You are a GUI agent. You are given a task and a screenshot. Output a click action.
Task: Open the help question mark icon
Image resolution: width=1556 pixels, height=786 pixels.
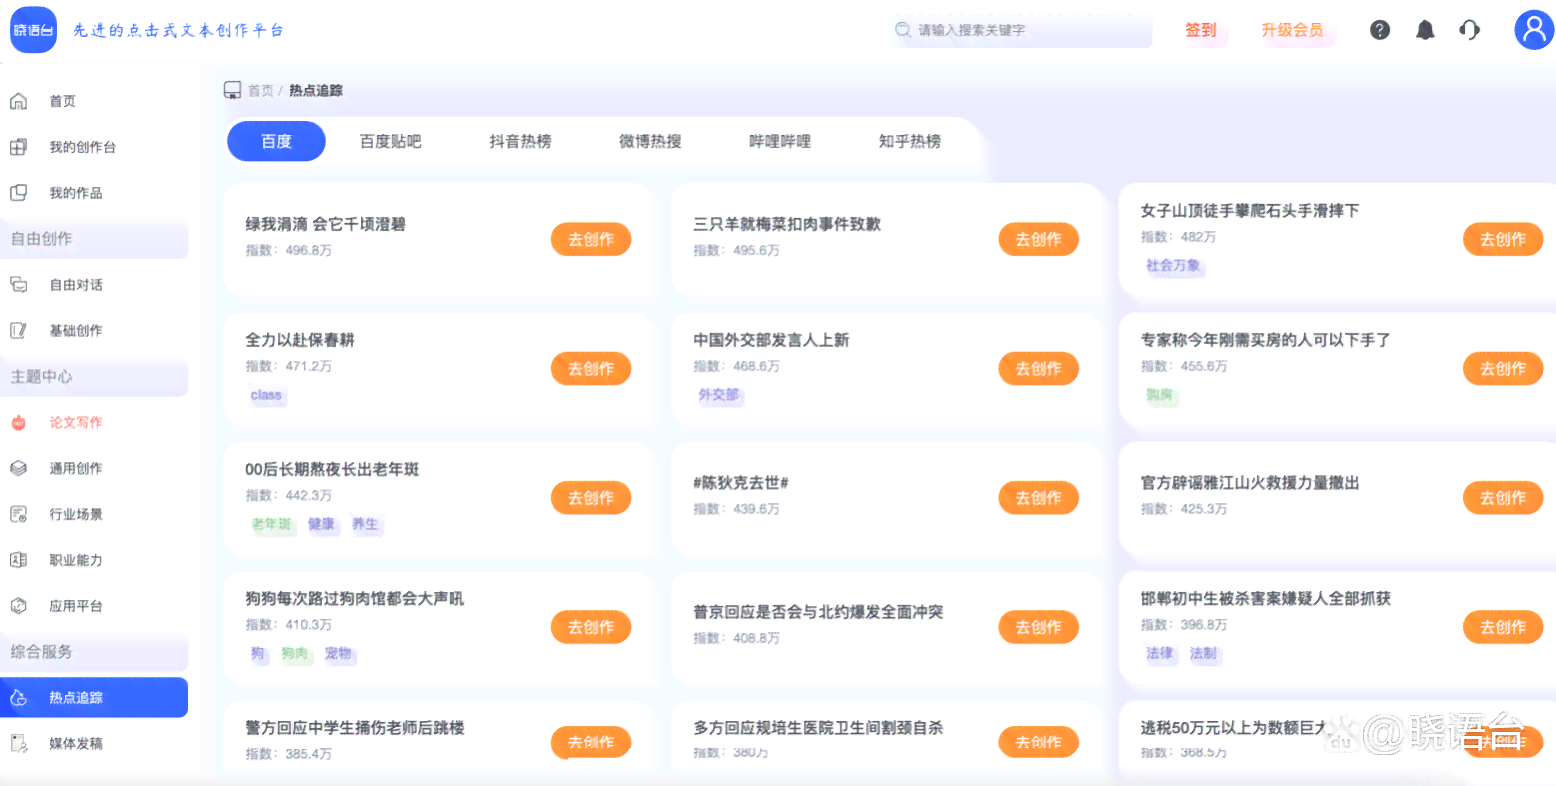click(1380, 30)
